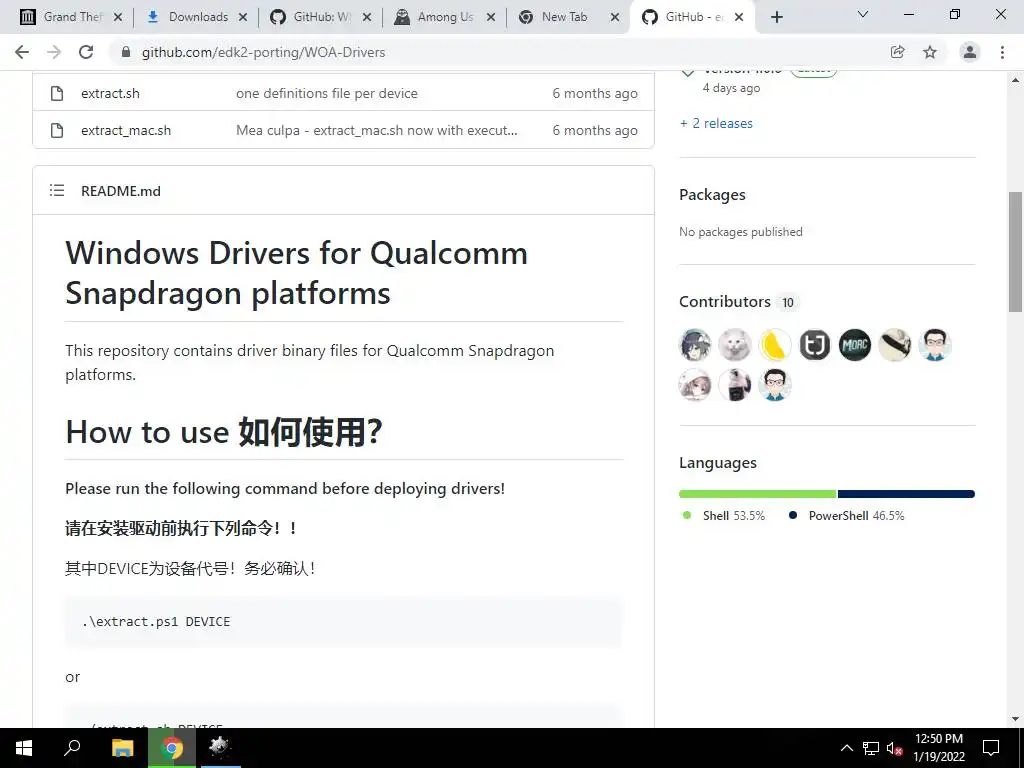Open the tab search chevron
The image size is (1024, 768).
(863, 14)
